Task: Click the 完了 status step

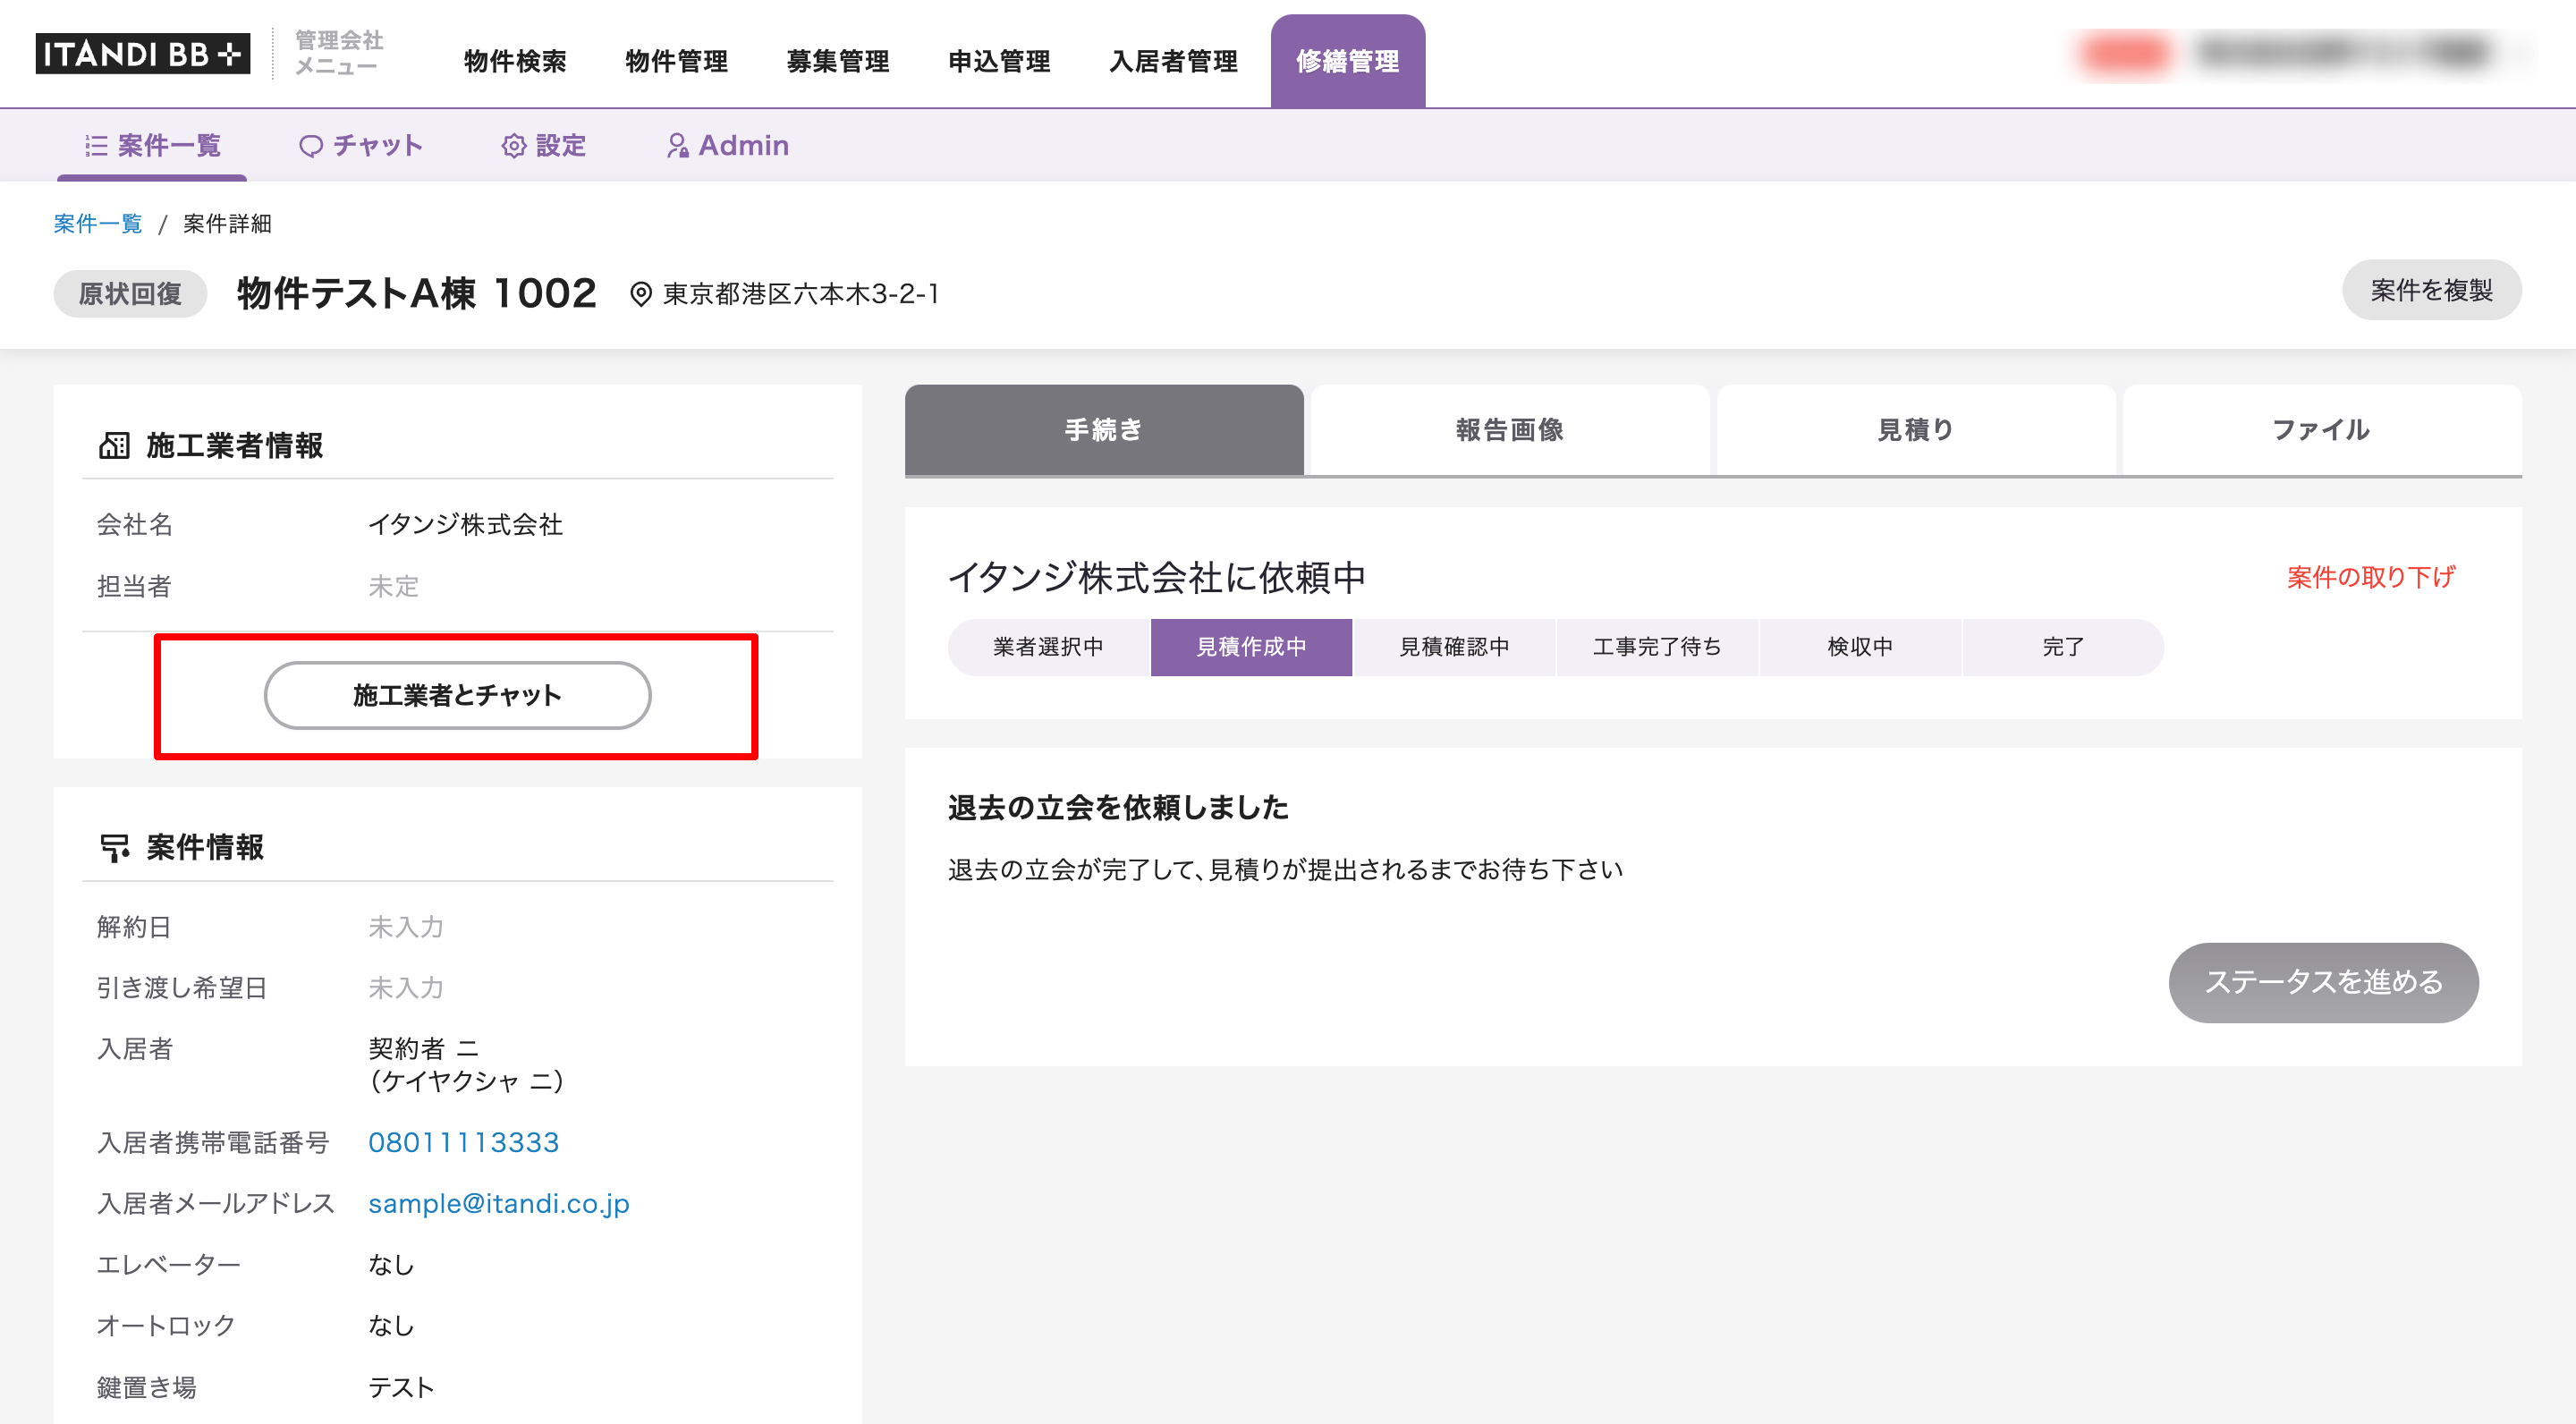Action: 2063,647
